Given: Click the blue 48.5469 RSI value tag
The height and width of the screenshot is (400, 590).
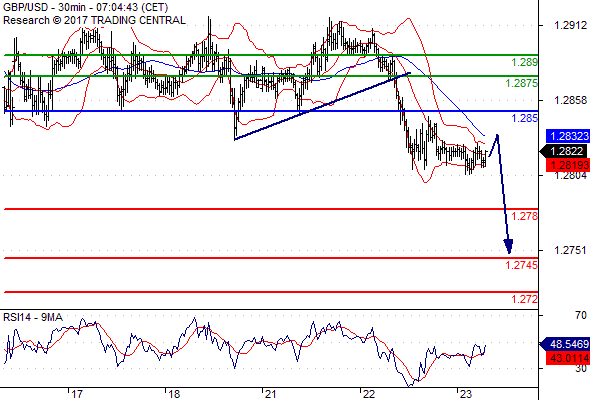Looking at the screenshot, I should (565, 344).
